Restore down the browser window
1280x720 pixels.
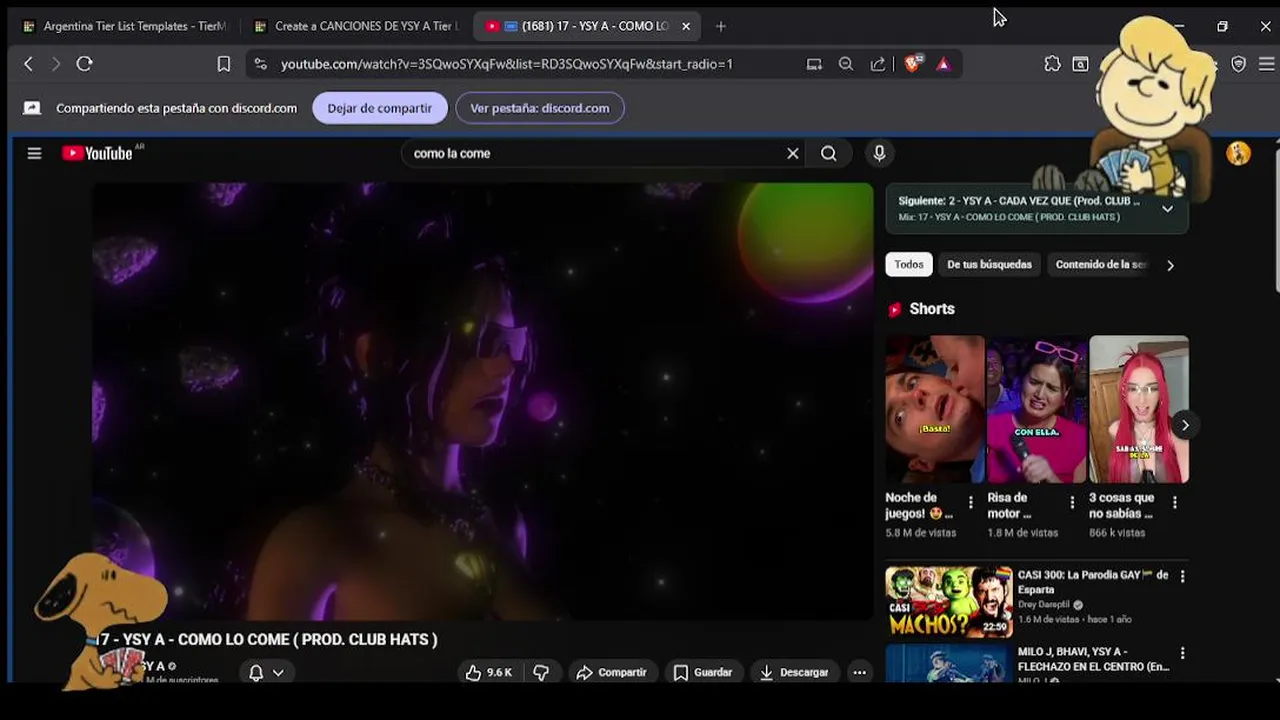click(x=1222, y=26)
